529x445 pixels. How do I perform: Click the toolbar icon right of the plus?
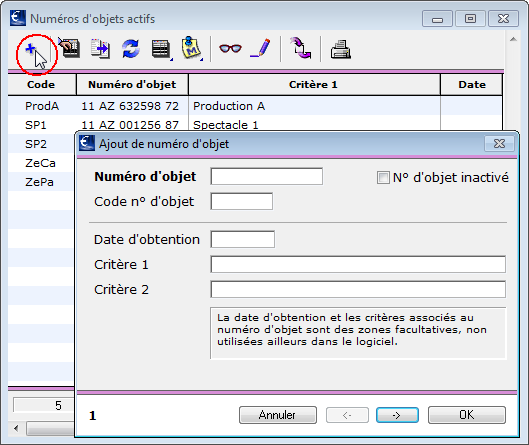pyautogui.click(x=69, y=48)
